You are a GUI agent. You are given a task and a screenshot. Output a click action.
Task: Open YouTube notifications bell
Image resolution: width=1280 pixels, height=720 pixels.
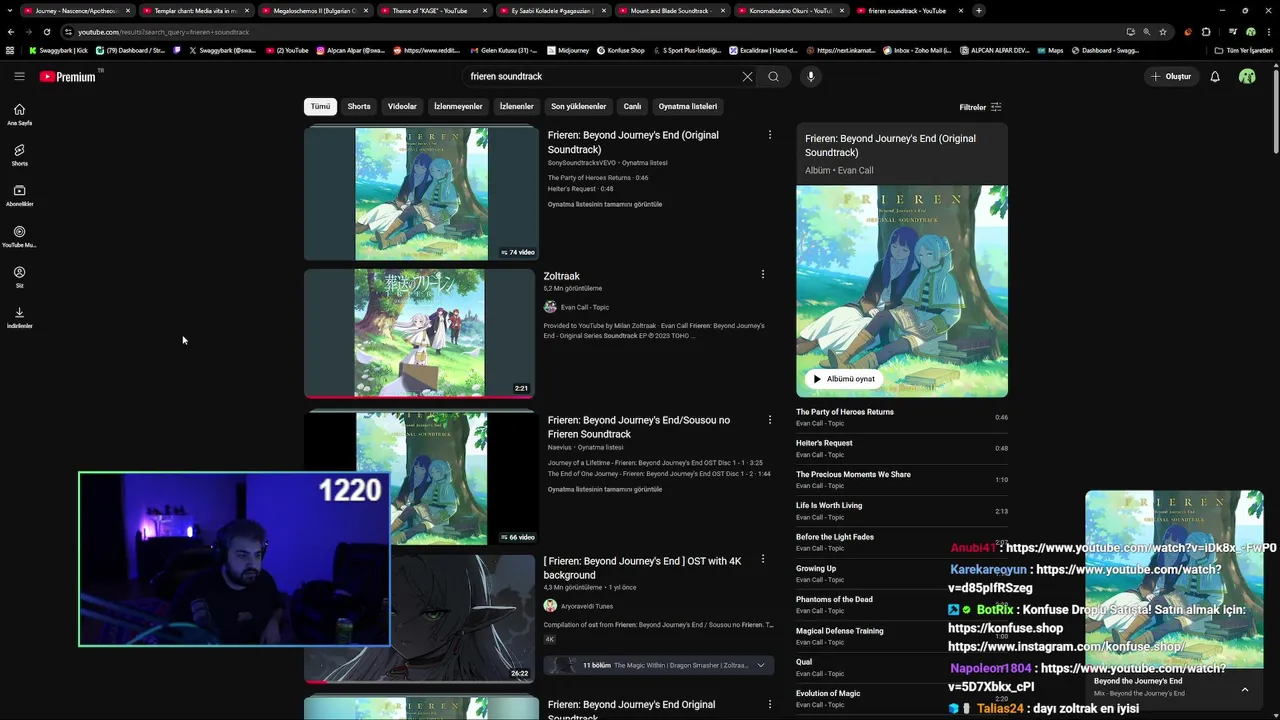coord(1215,76)
